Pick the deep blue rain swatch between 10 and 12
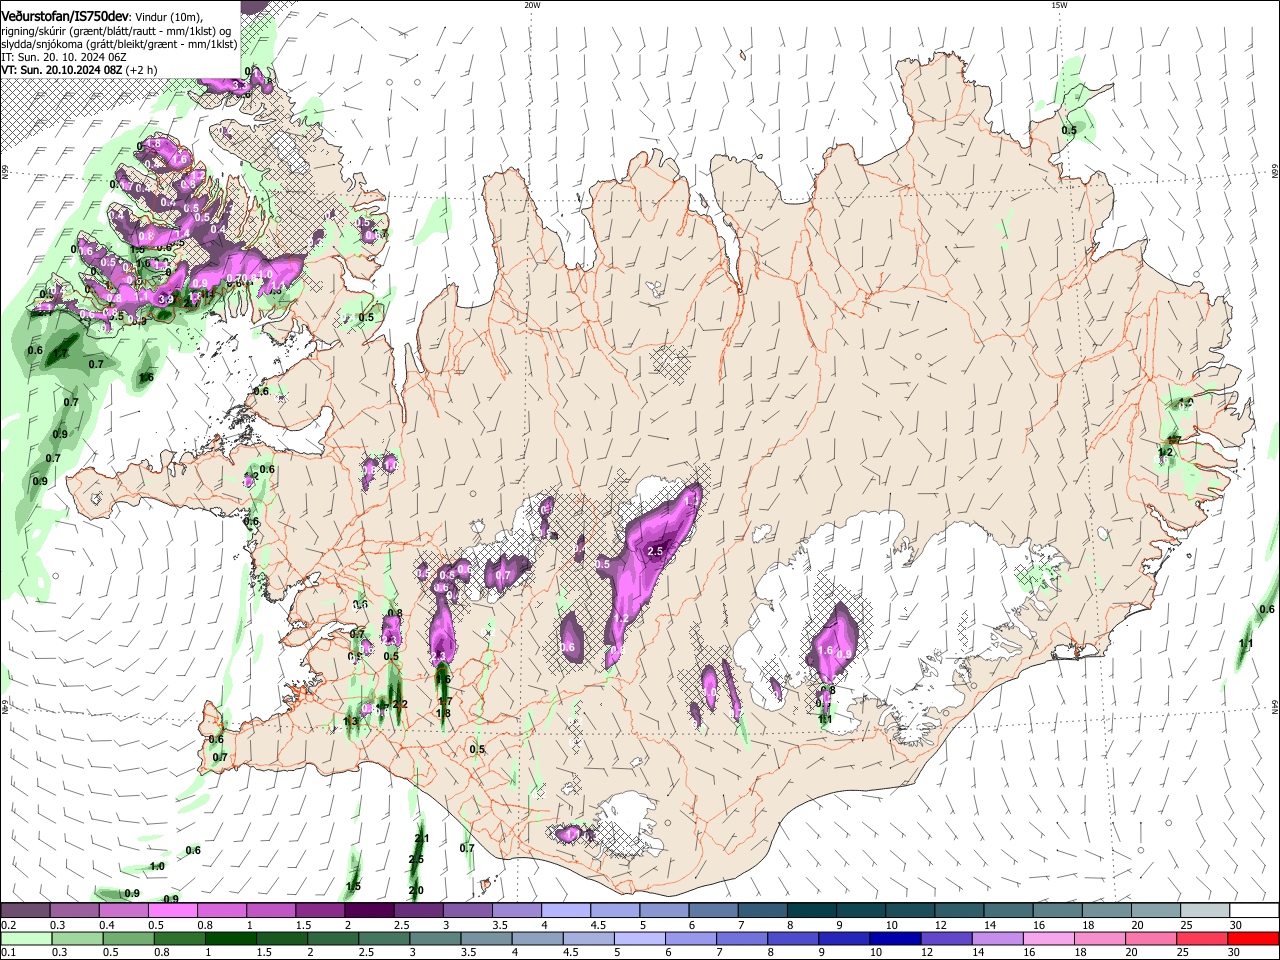1280x960 pixels. point(895,938)
